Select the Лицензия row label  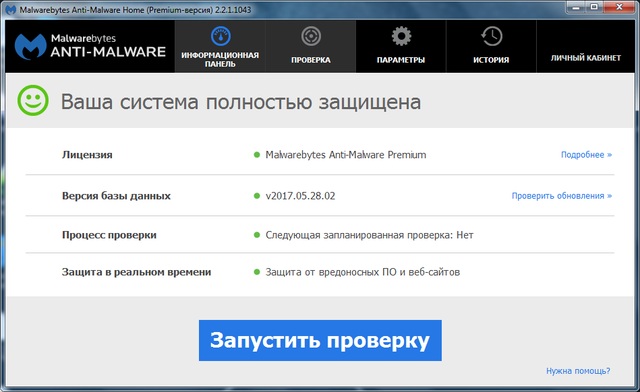point(87,155)
